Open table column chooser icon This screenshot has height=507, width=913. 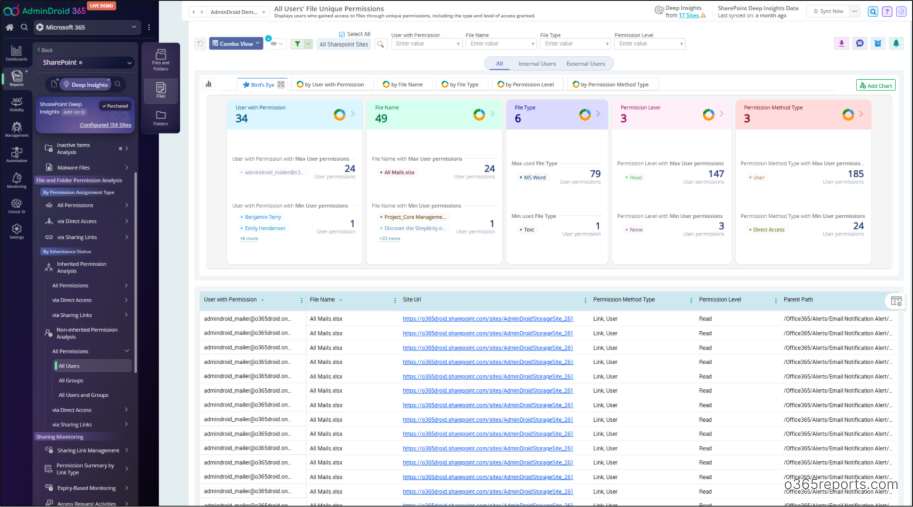tap(896, 301)
